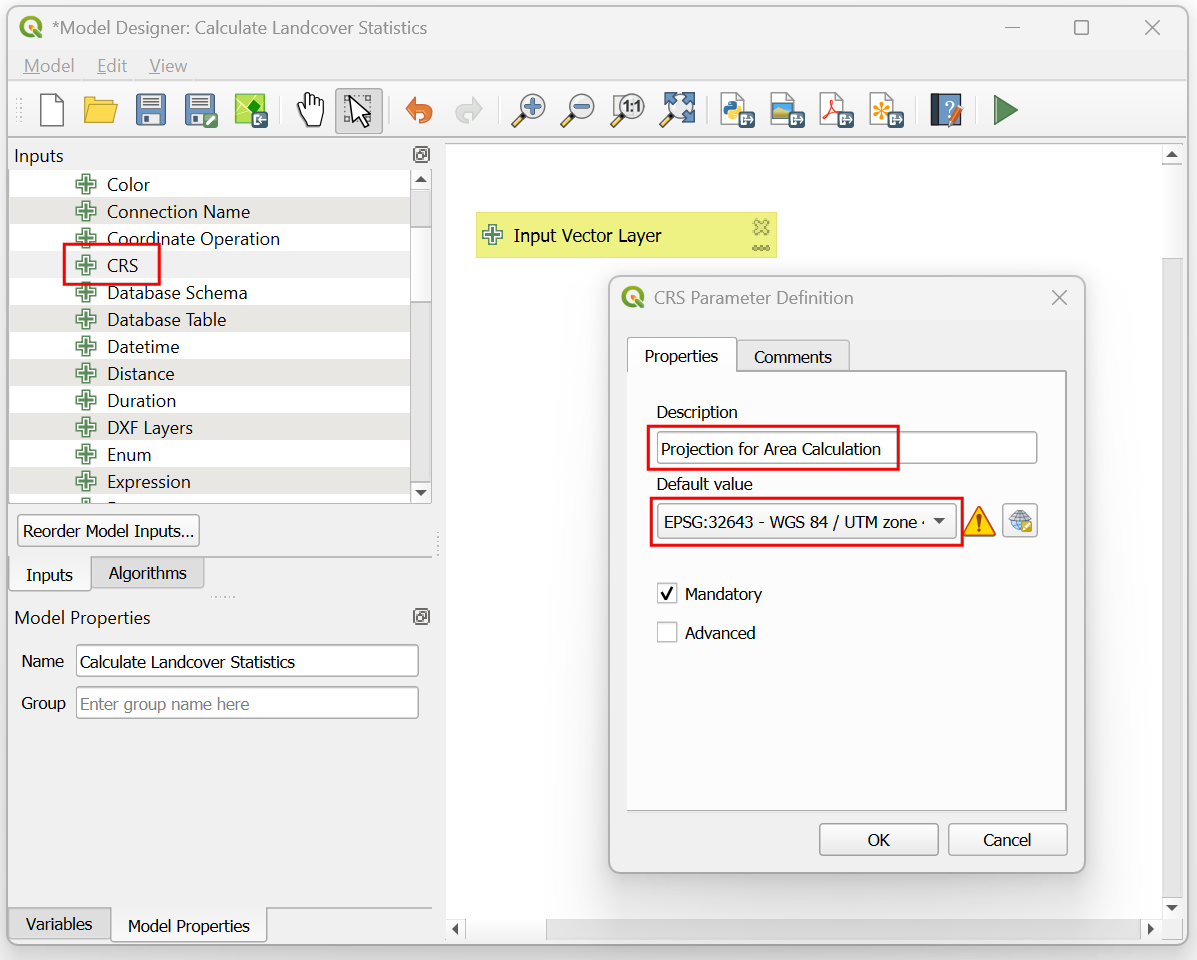Screen dimensions: 1197x960
Task: Uncheck the Mandatory checkbox
Action: pyautogui.click(x=667, y=594)
